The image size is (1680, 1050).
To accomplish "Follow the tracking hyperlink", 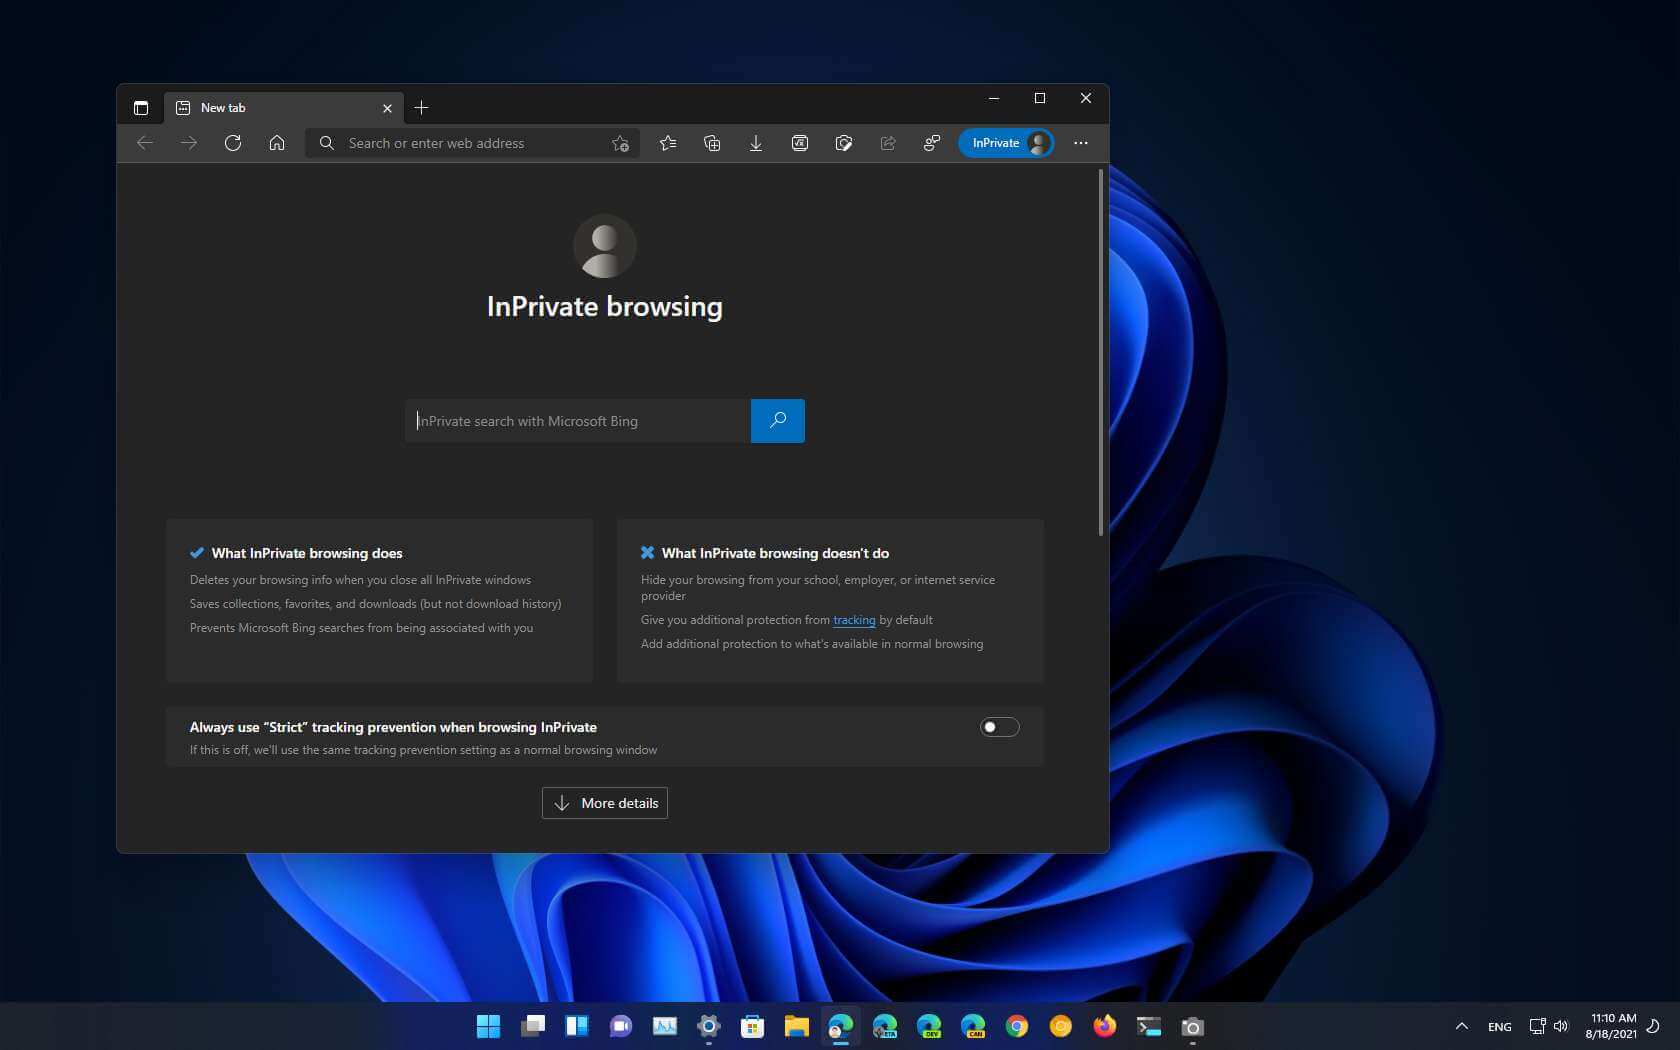I will [x=854, y=620].
